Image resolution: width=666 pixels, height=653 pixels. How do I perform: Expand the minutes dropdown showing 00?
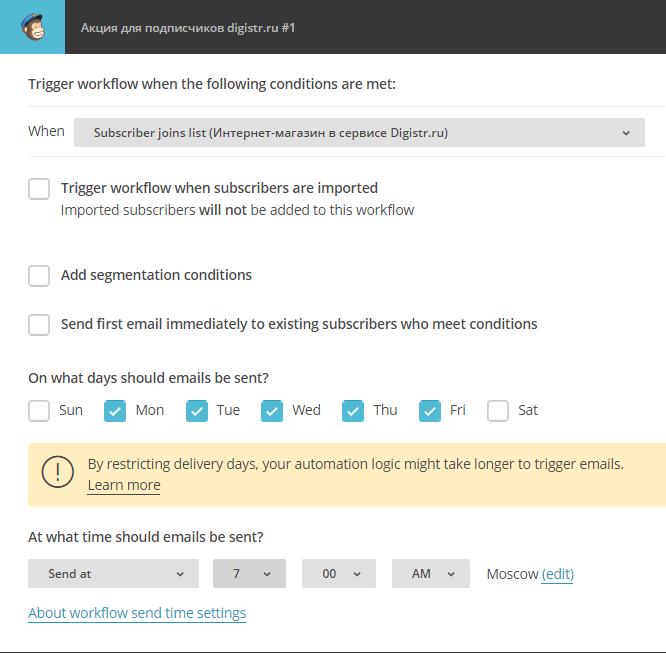coord(338,574)
